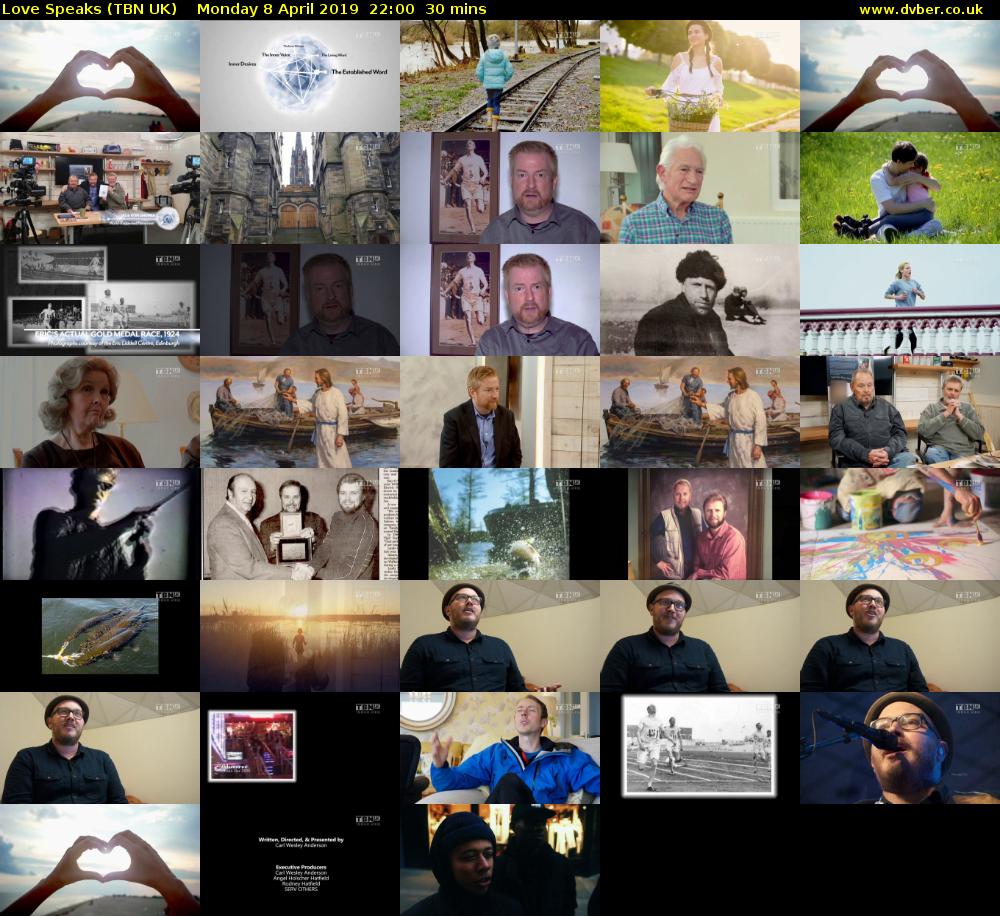The height and width of the screenshot is (916, 1000).
Task: Open the Established Word sphere diagram thumbnail
Action: [299, 76]
